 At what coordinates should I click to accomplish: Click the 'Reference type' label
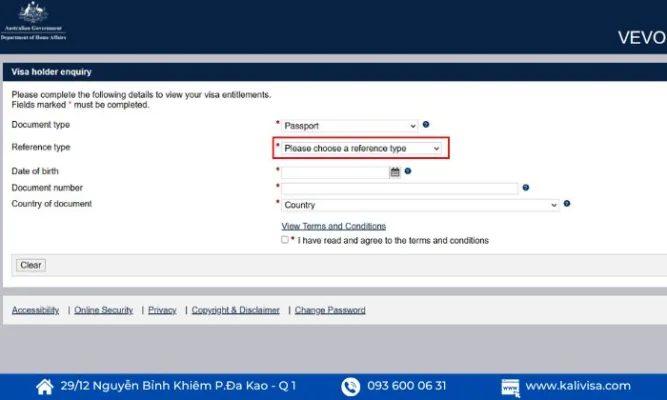point(41,147)
